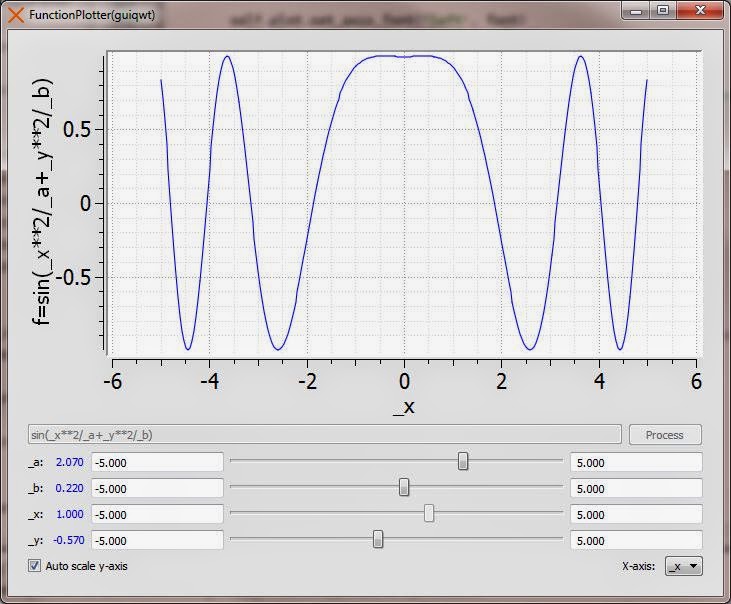Click the _x slider handle

[429, 513]
